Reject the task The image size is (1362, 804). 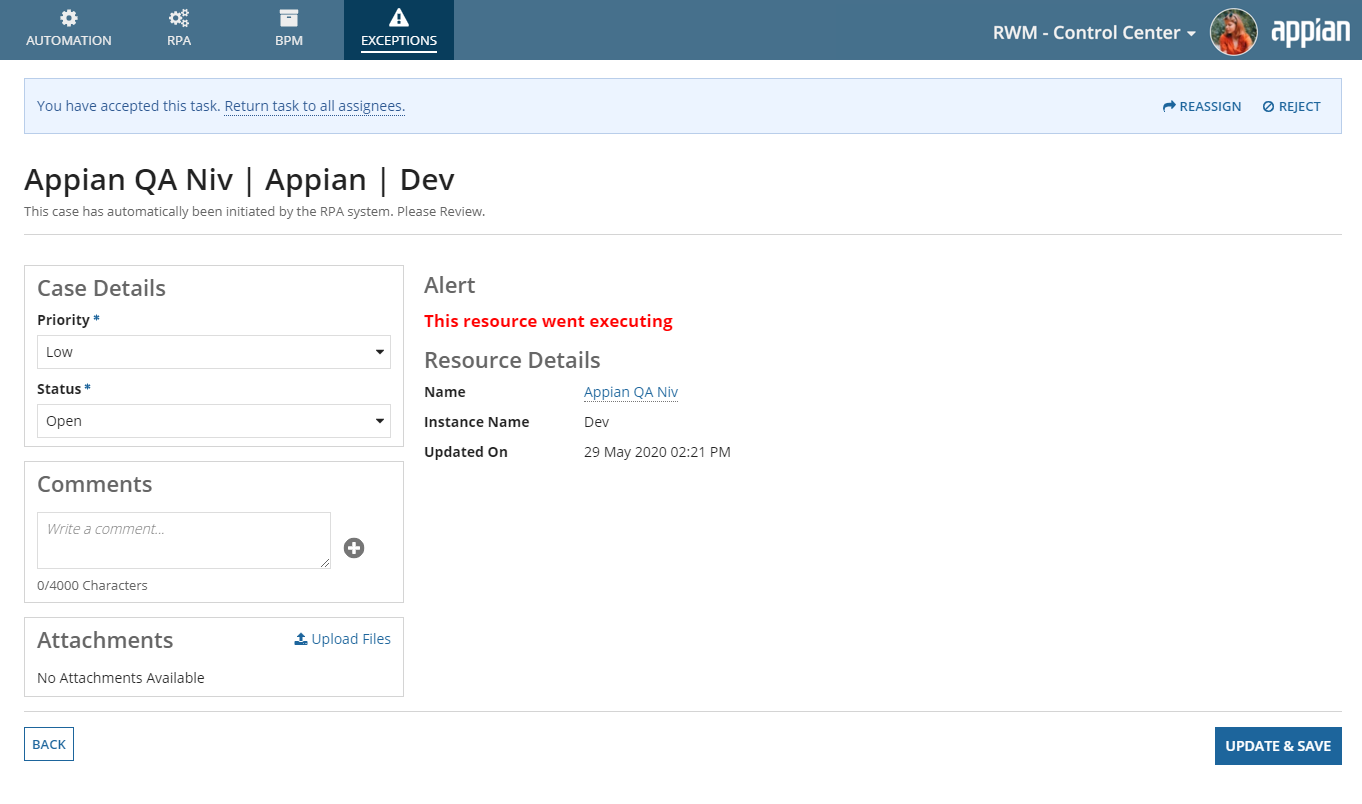1292,106
